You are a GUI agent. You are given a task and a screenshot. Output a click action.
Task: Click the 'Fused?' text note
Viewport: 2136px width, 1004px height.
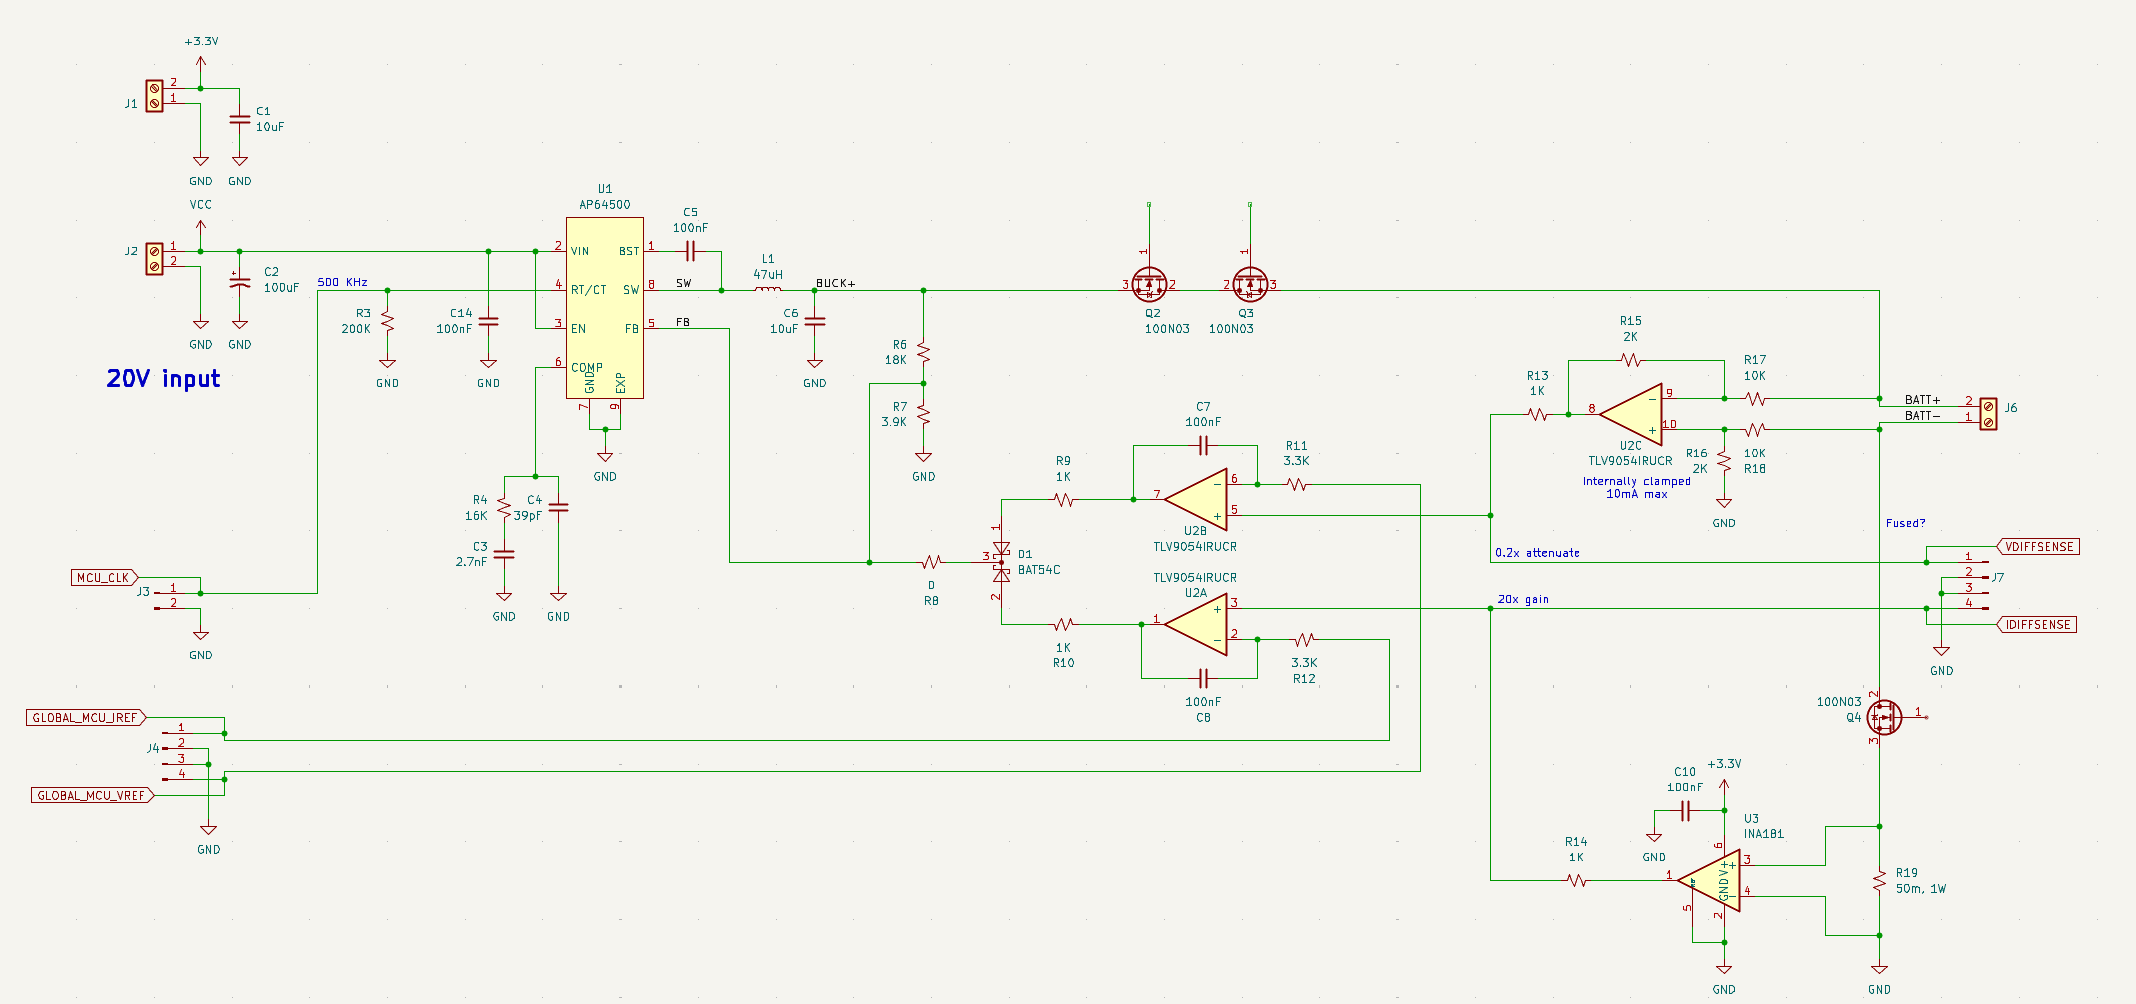1905,523
